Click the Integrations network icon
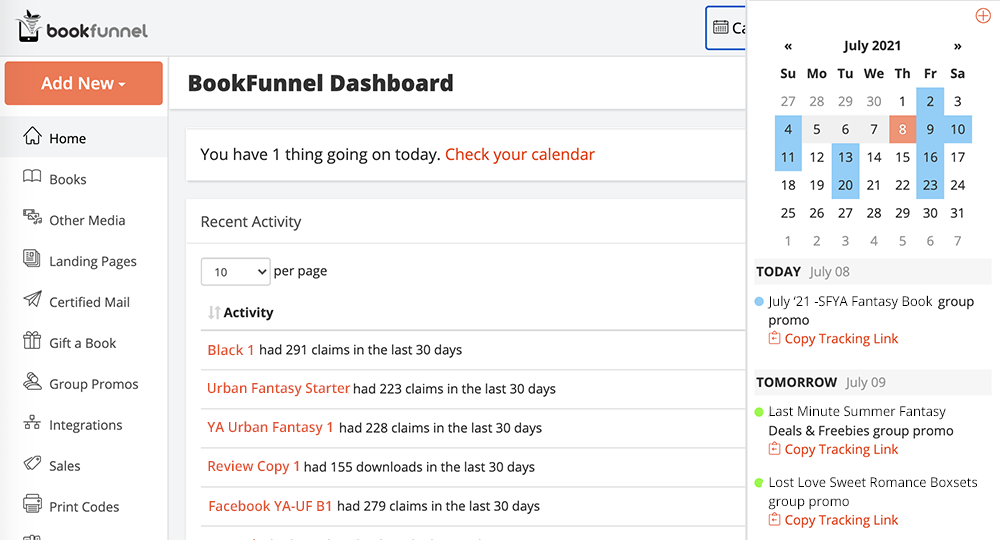The image size is (1000, 540). [32, 422]
